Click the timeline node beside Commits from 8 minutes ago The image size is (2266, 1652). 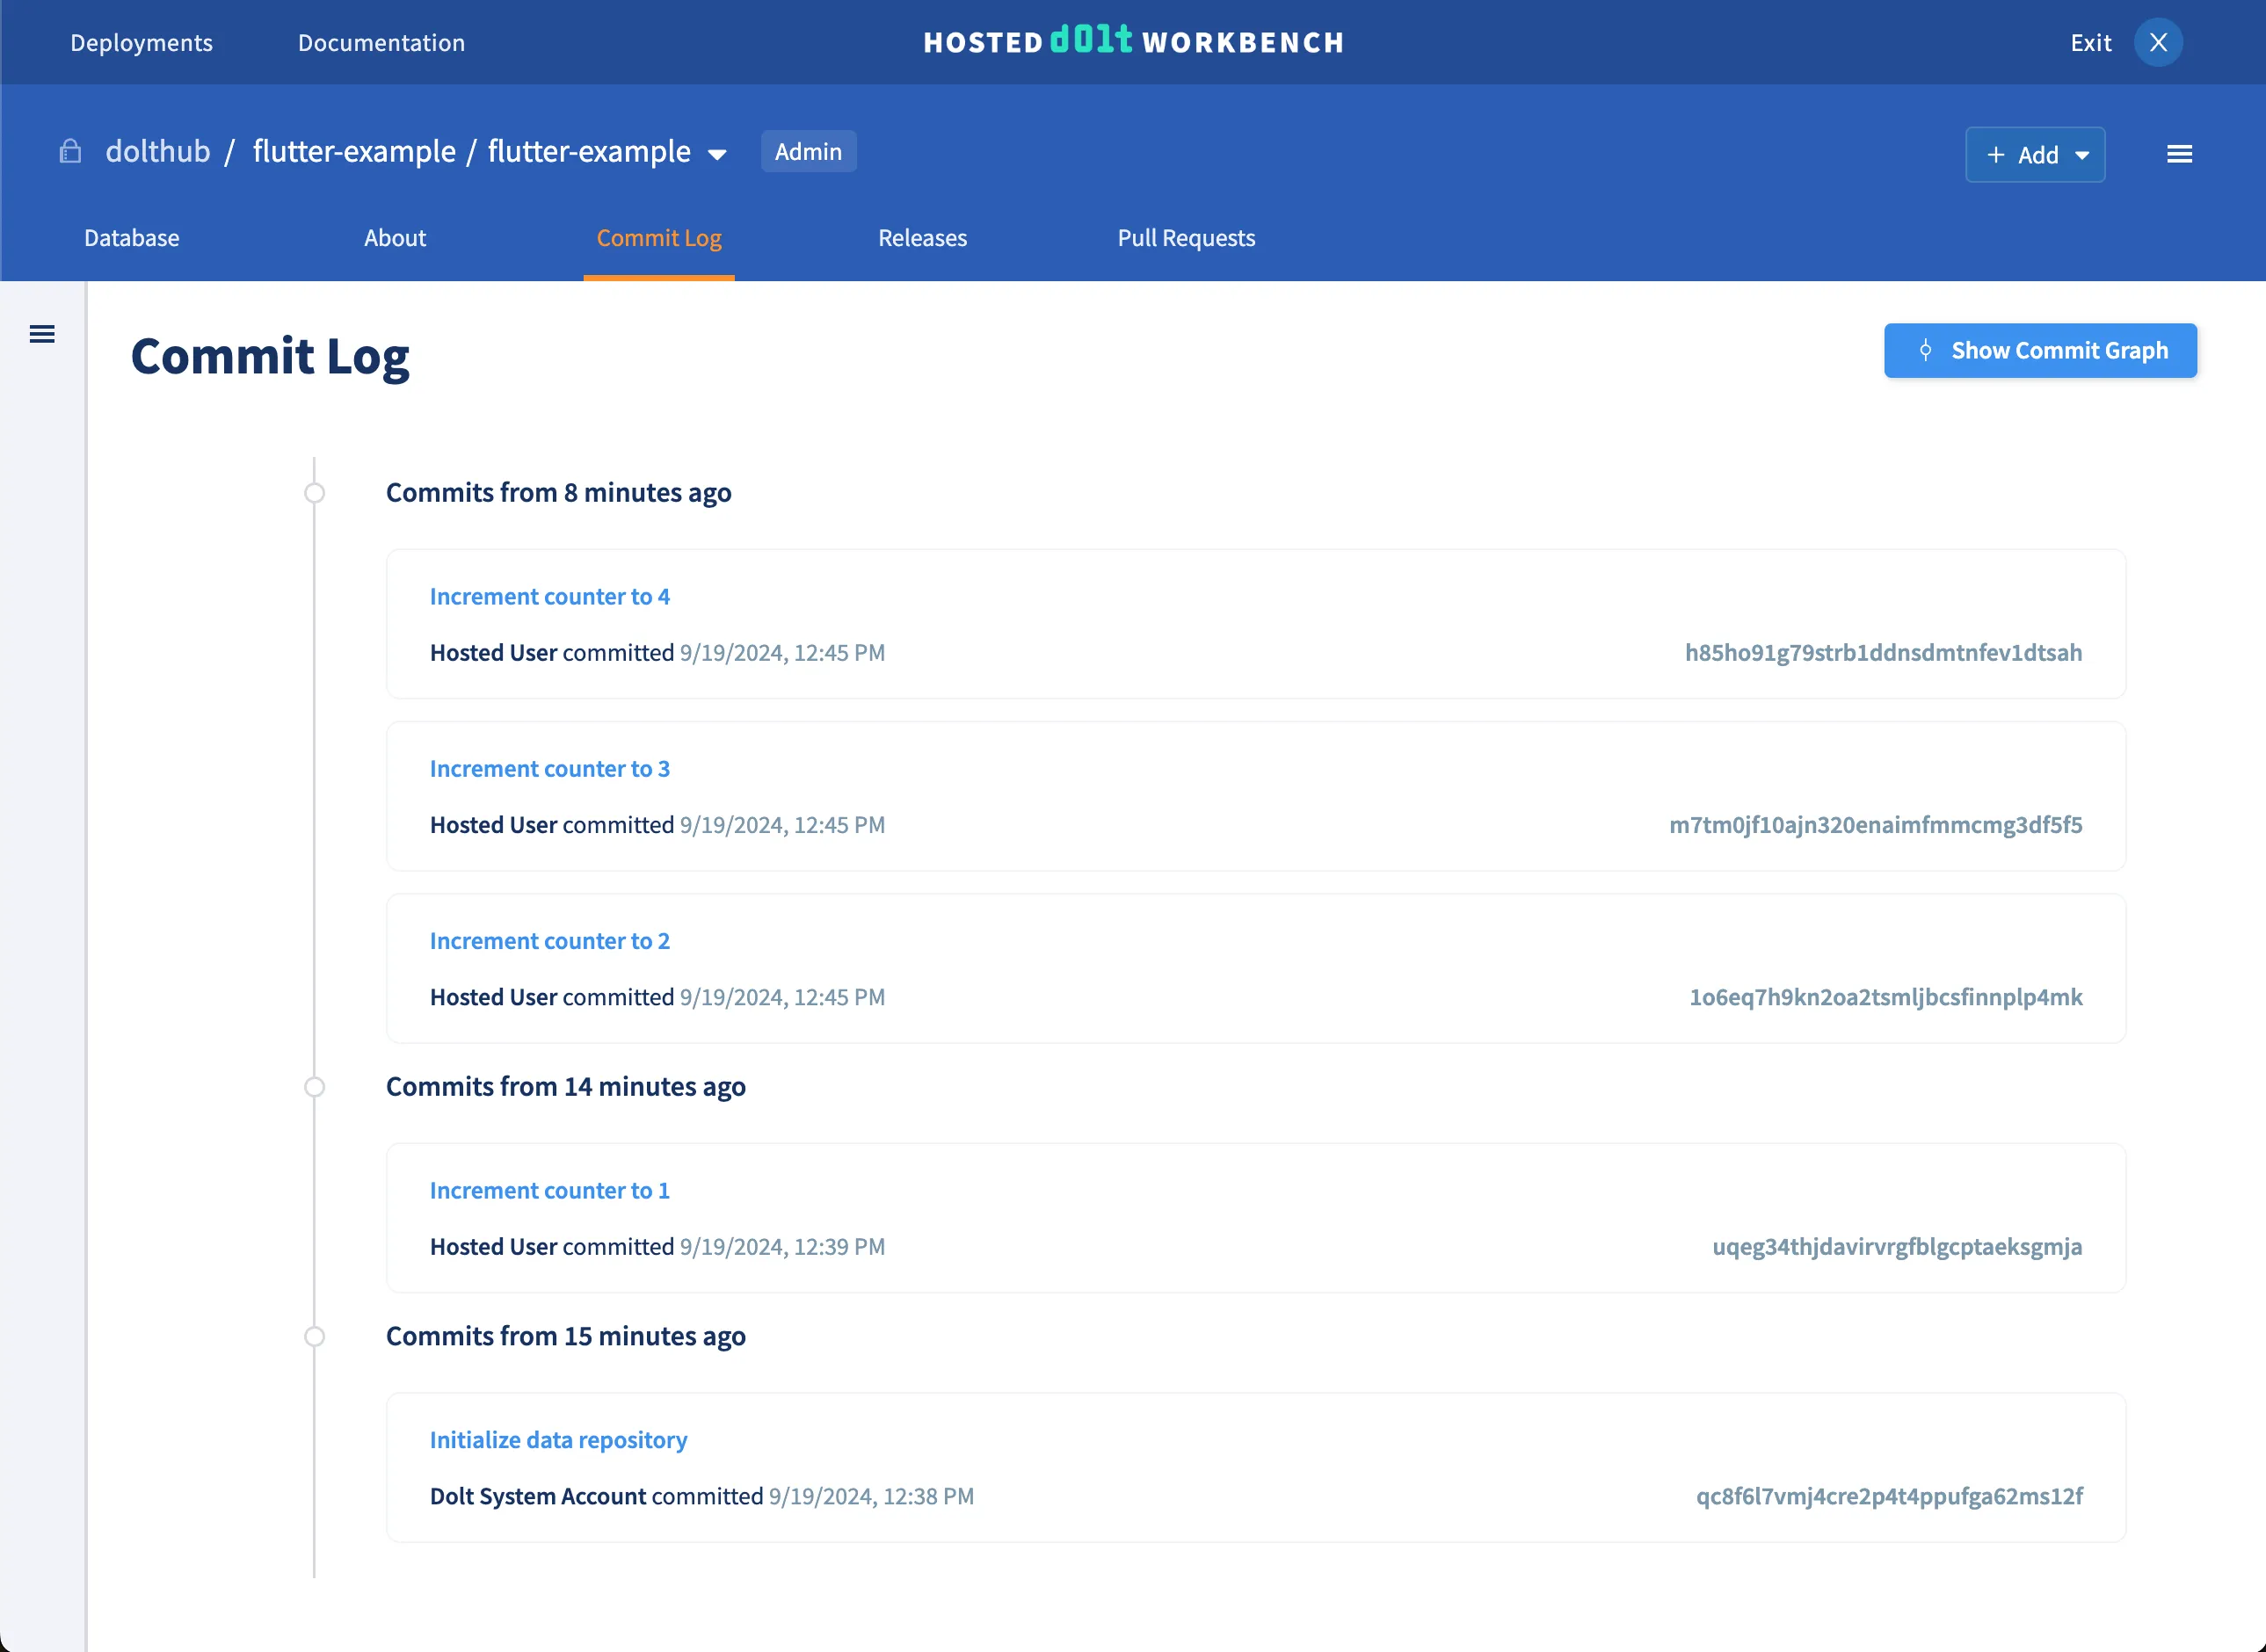(315, 493)
